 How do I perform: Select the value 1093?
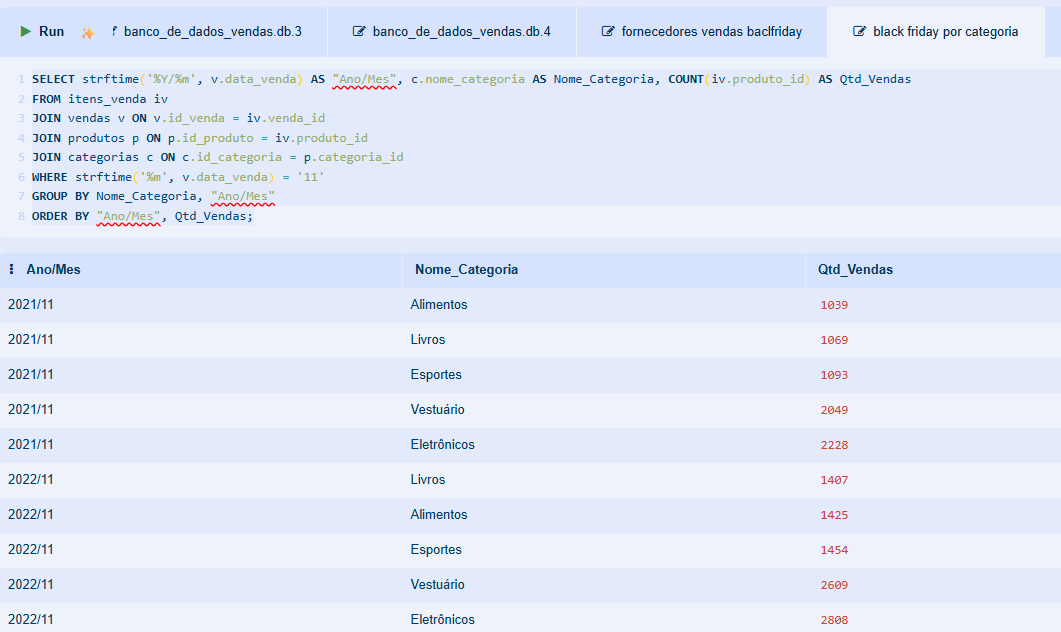(834, 375)
